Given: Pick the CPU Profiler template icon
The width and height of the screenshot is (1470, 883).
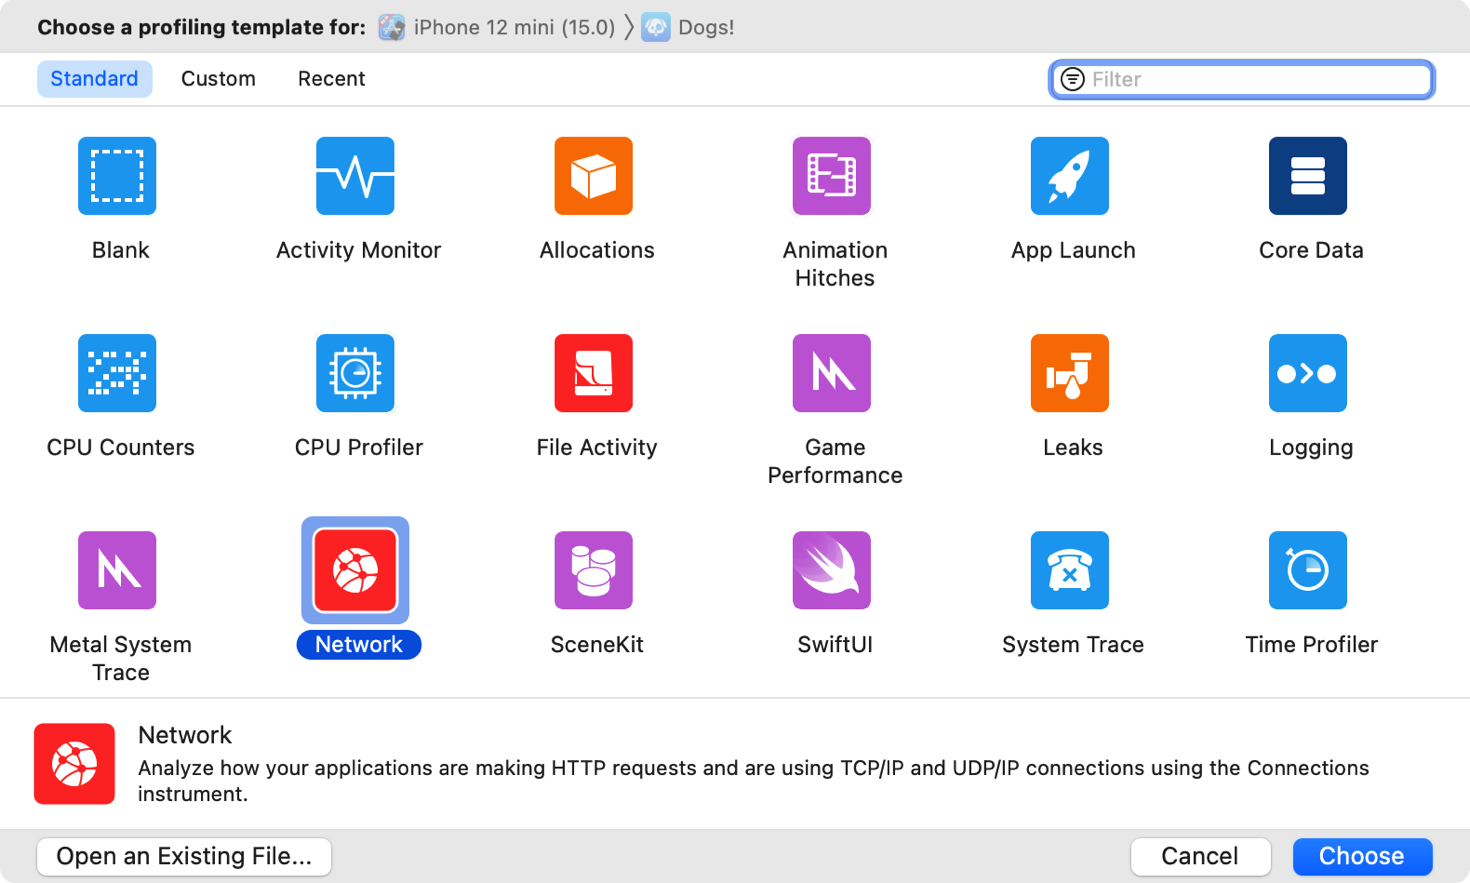Looking at the screenshot, I should pyautogui.click(x=355, y=373).
